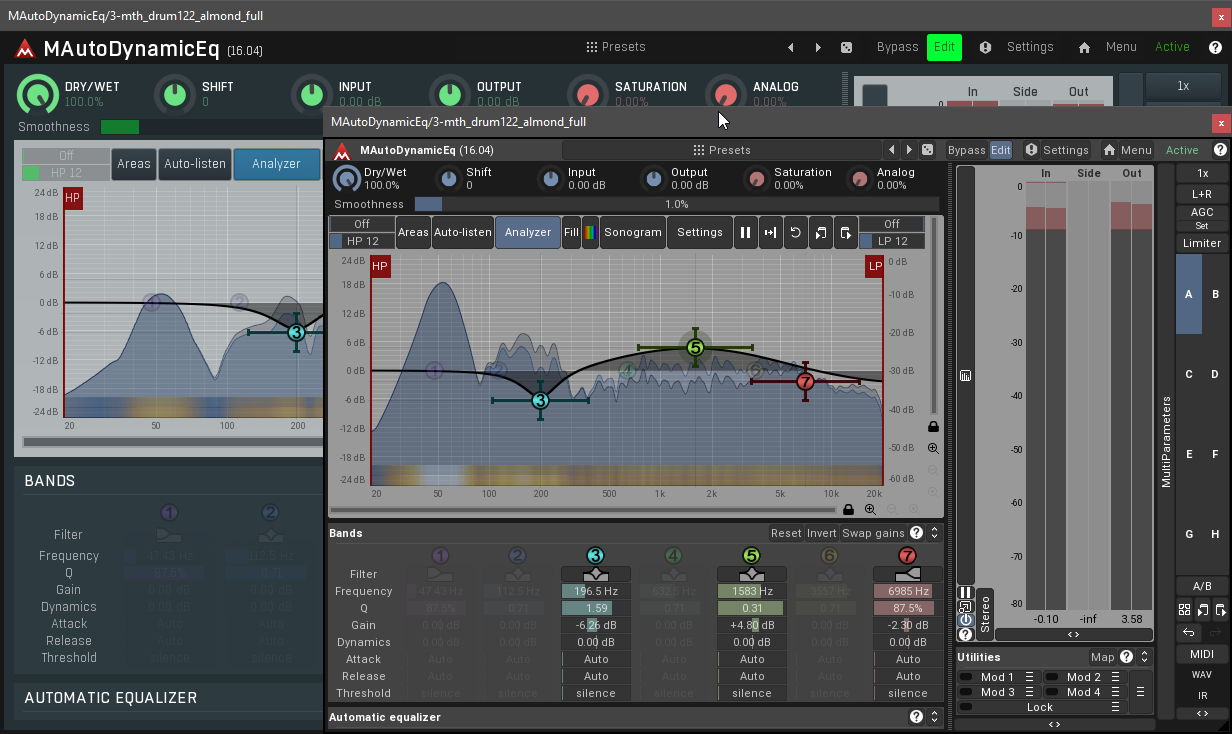The image size is (1232, 734).
Task: Click the random preset dice icon
Action: [928, 150]
